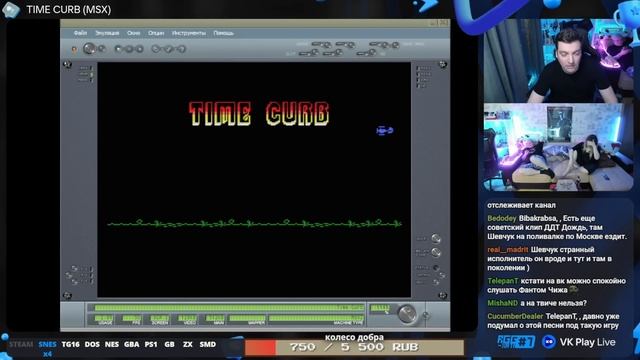Click the blue helicopter sprite in the game
The width and height of the screenshot is (640, 360).
(384, 130)
